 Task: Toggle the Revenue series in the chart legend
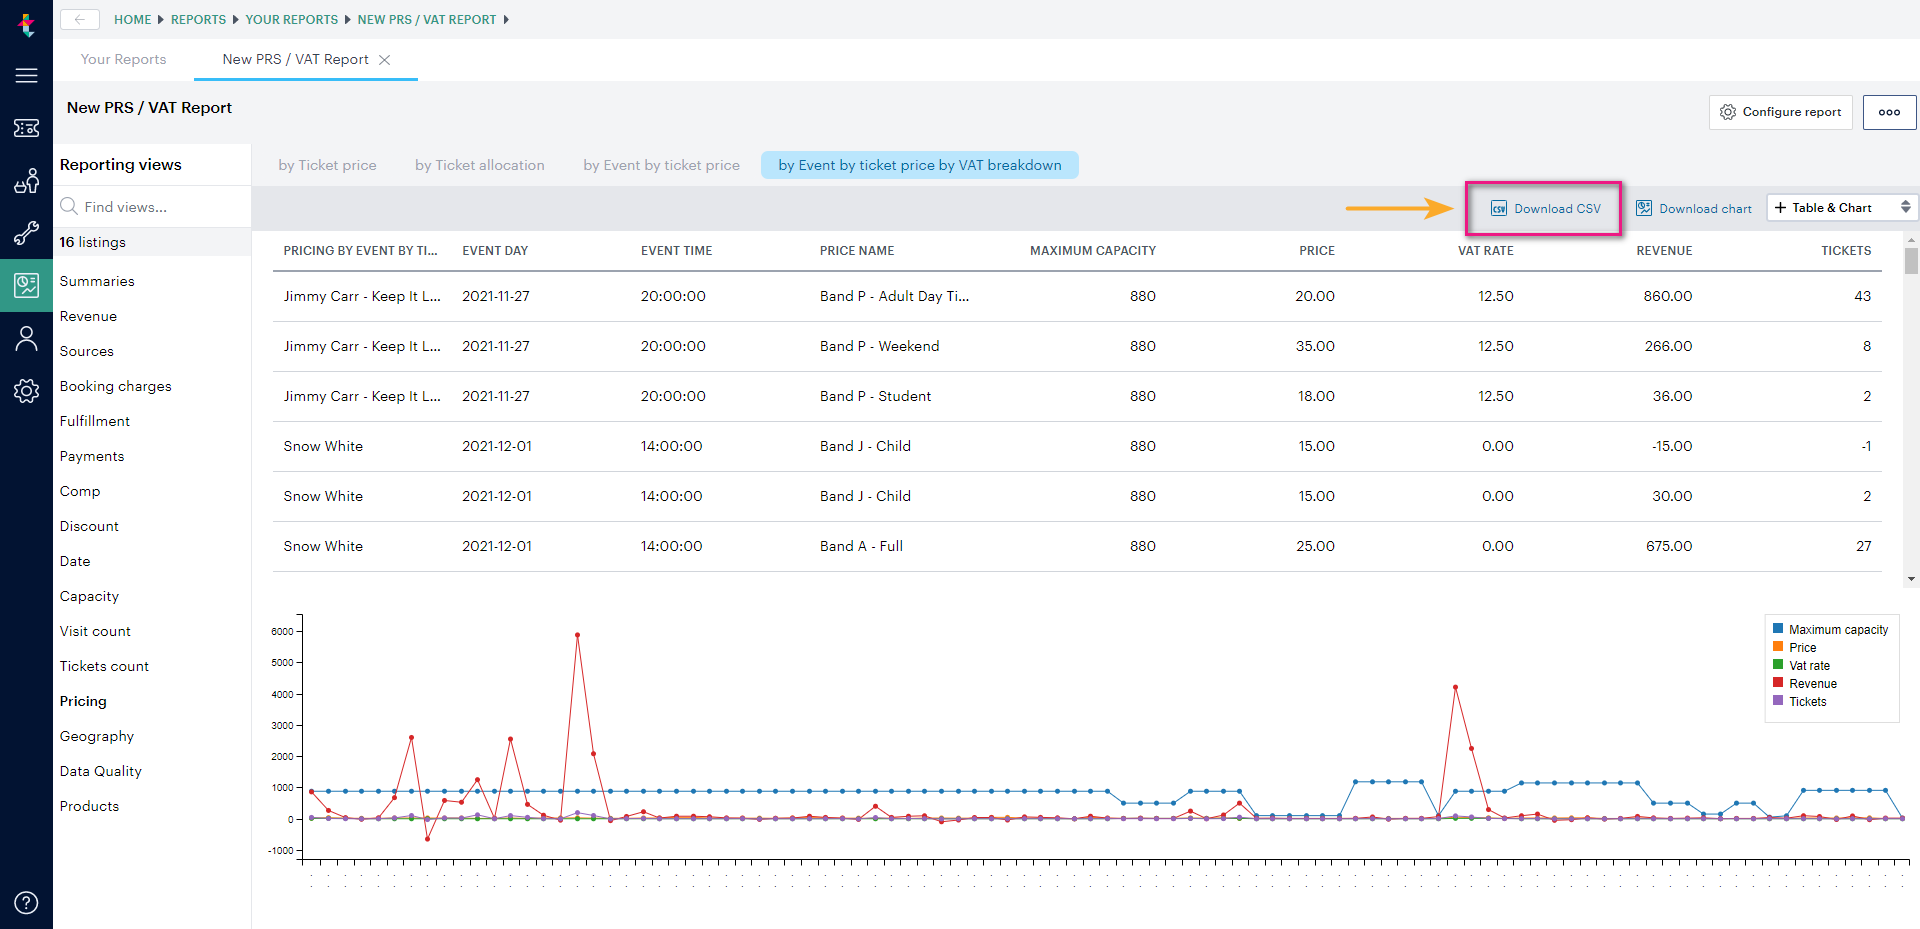point(1811,683)
